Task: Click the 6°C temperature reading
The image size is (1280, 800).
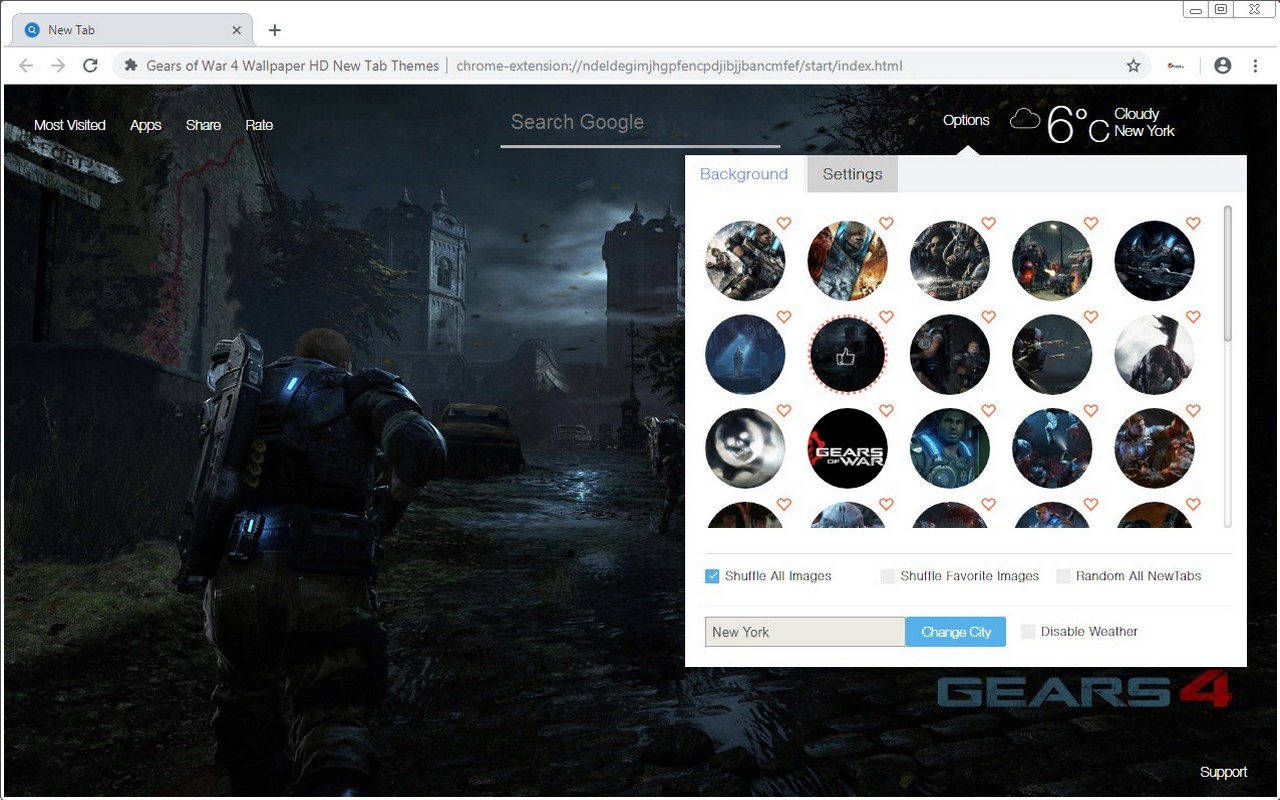Action: 1077,124
